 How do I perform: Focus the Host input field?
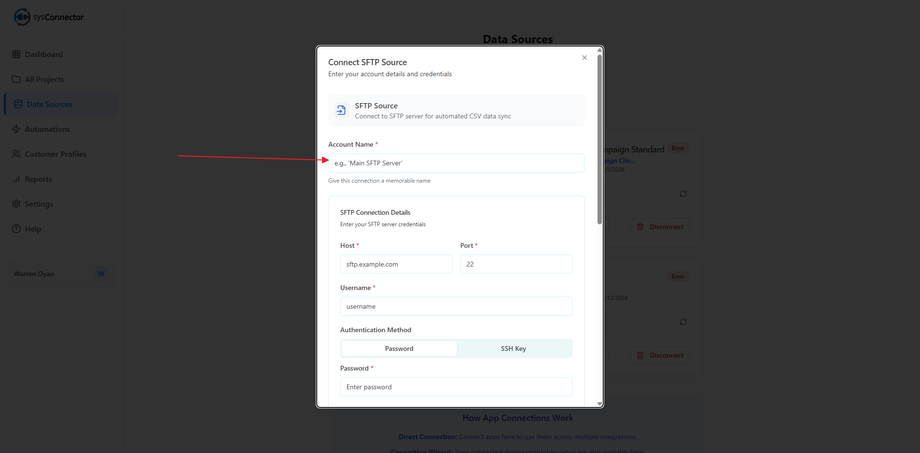(396, 264)
